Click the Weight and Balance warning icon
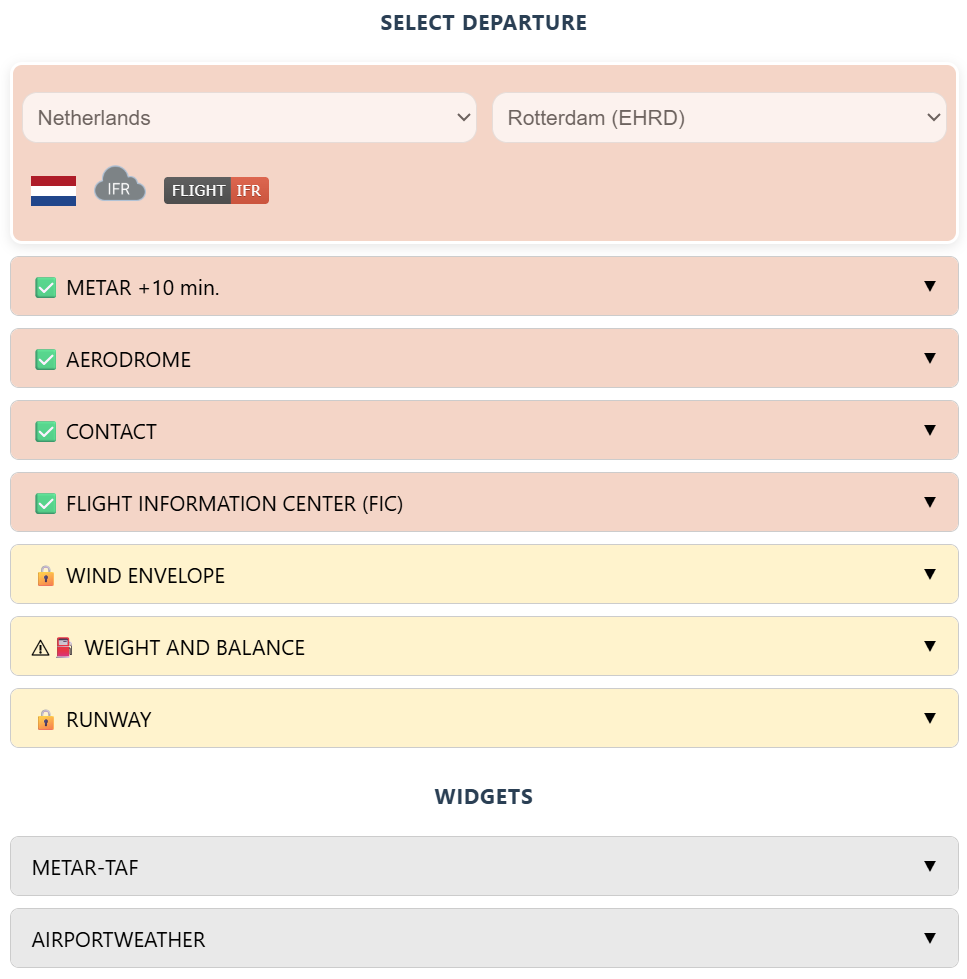Viewport: 967px width, 979px height. pos(40,648)
